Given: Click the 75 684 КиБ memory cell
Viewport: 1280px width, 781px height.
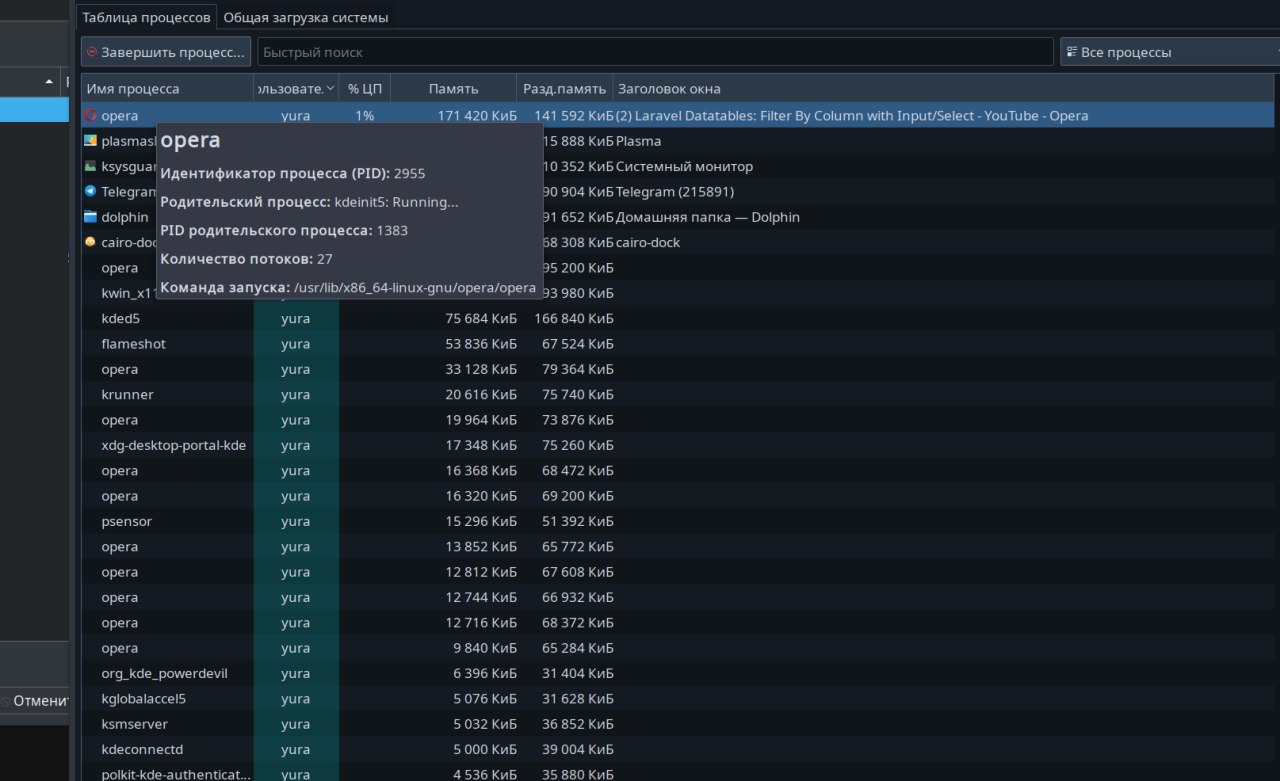Looking at the screenshot, I should pos(481,318).
